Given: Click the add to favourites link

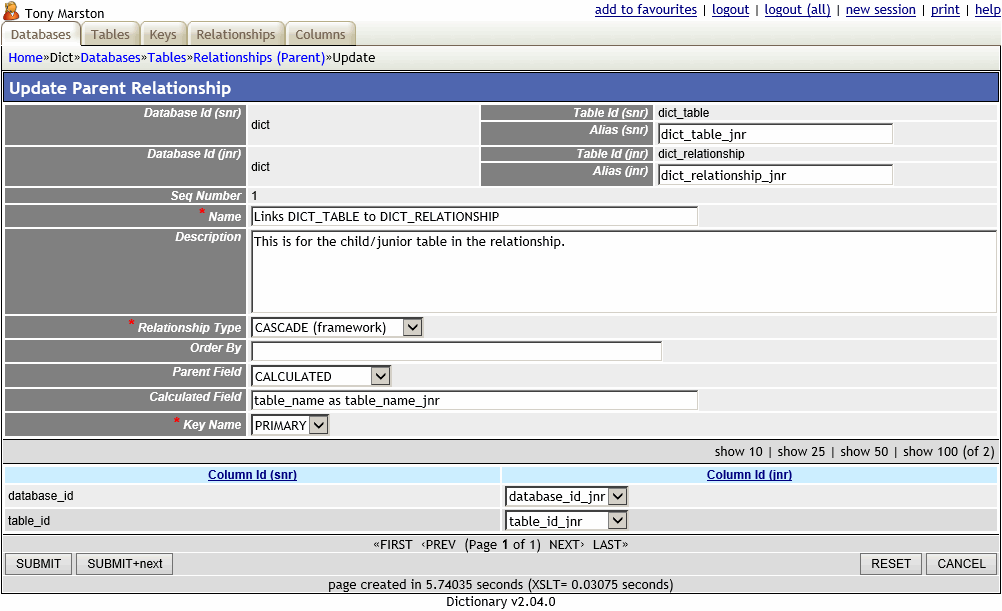Looking at the screenshot, I should [x=645, y=9].
